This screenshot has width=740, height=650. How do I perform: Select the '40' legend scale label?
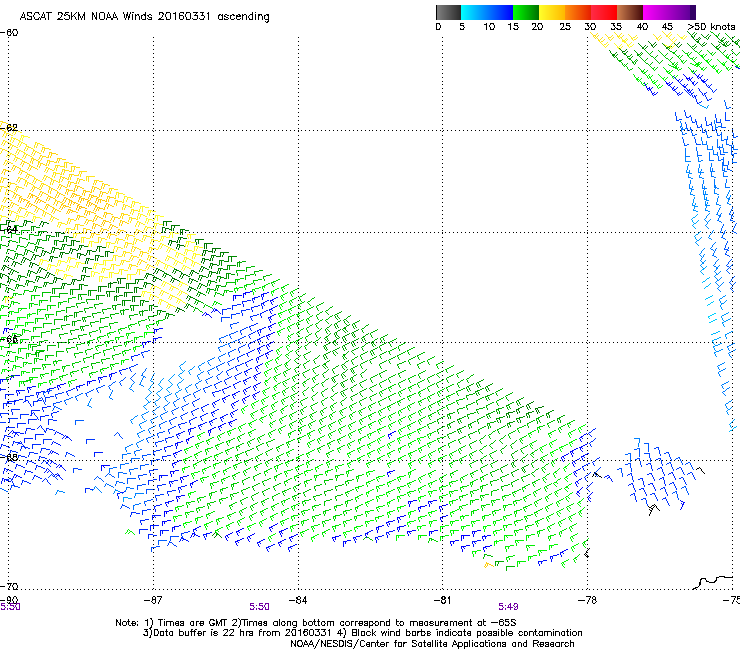click(x=642, y=27)
